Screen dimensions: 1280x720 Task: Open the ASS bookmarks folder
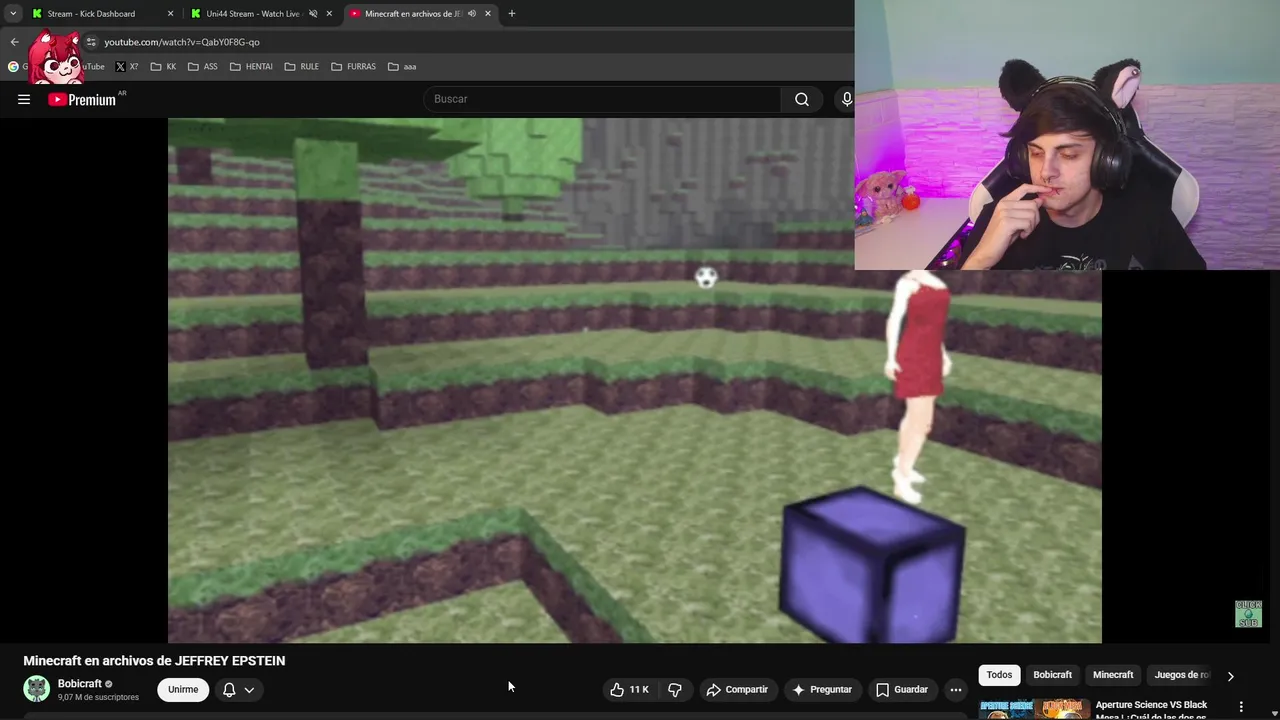click(x=203, y=67)
